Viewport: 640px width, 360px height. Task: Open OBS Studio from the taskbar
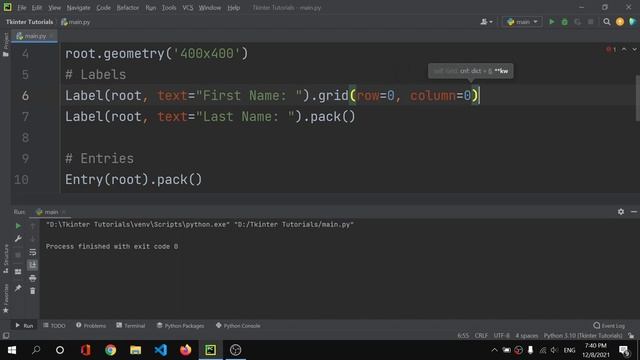[236, 350]
